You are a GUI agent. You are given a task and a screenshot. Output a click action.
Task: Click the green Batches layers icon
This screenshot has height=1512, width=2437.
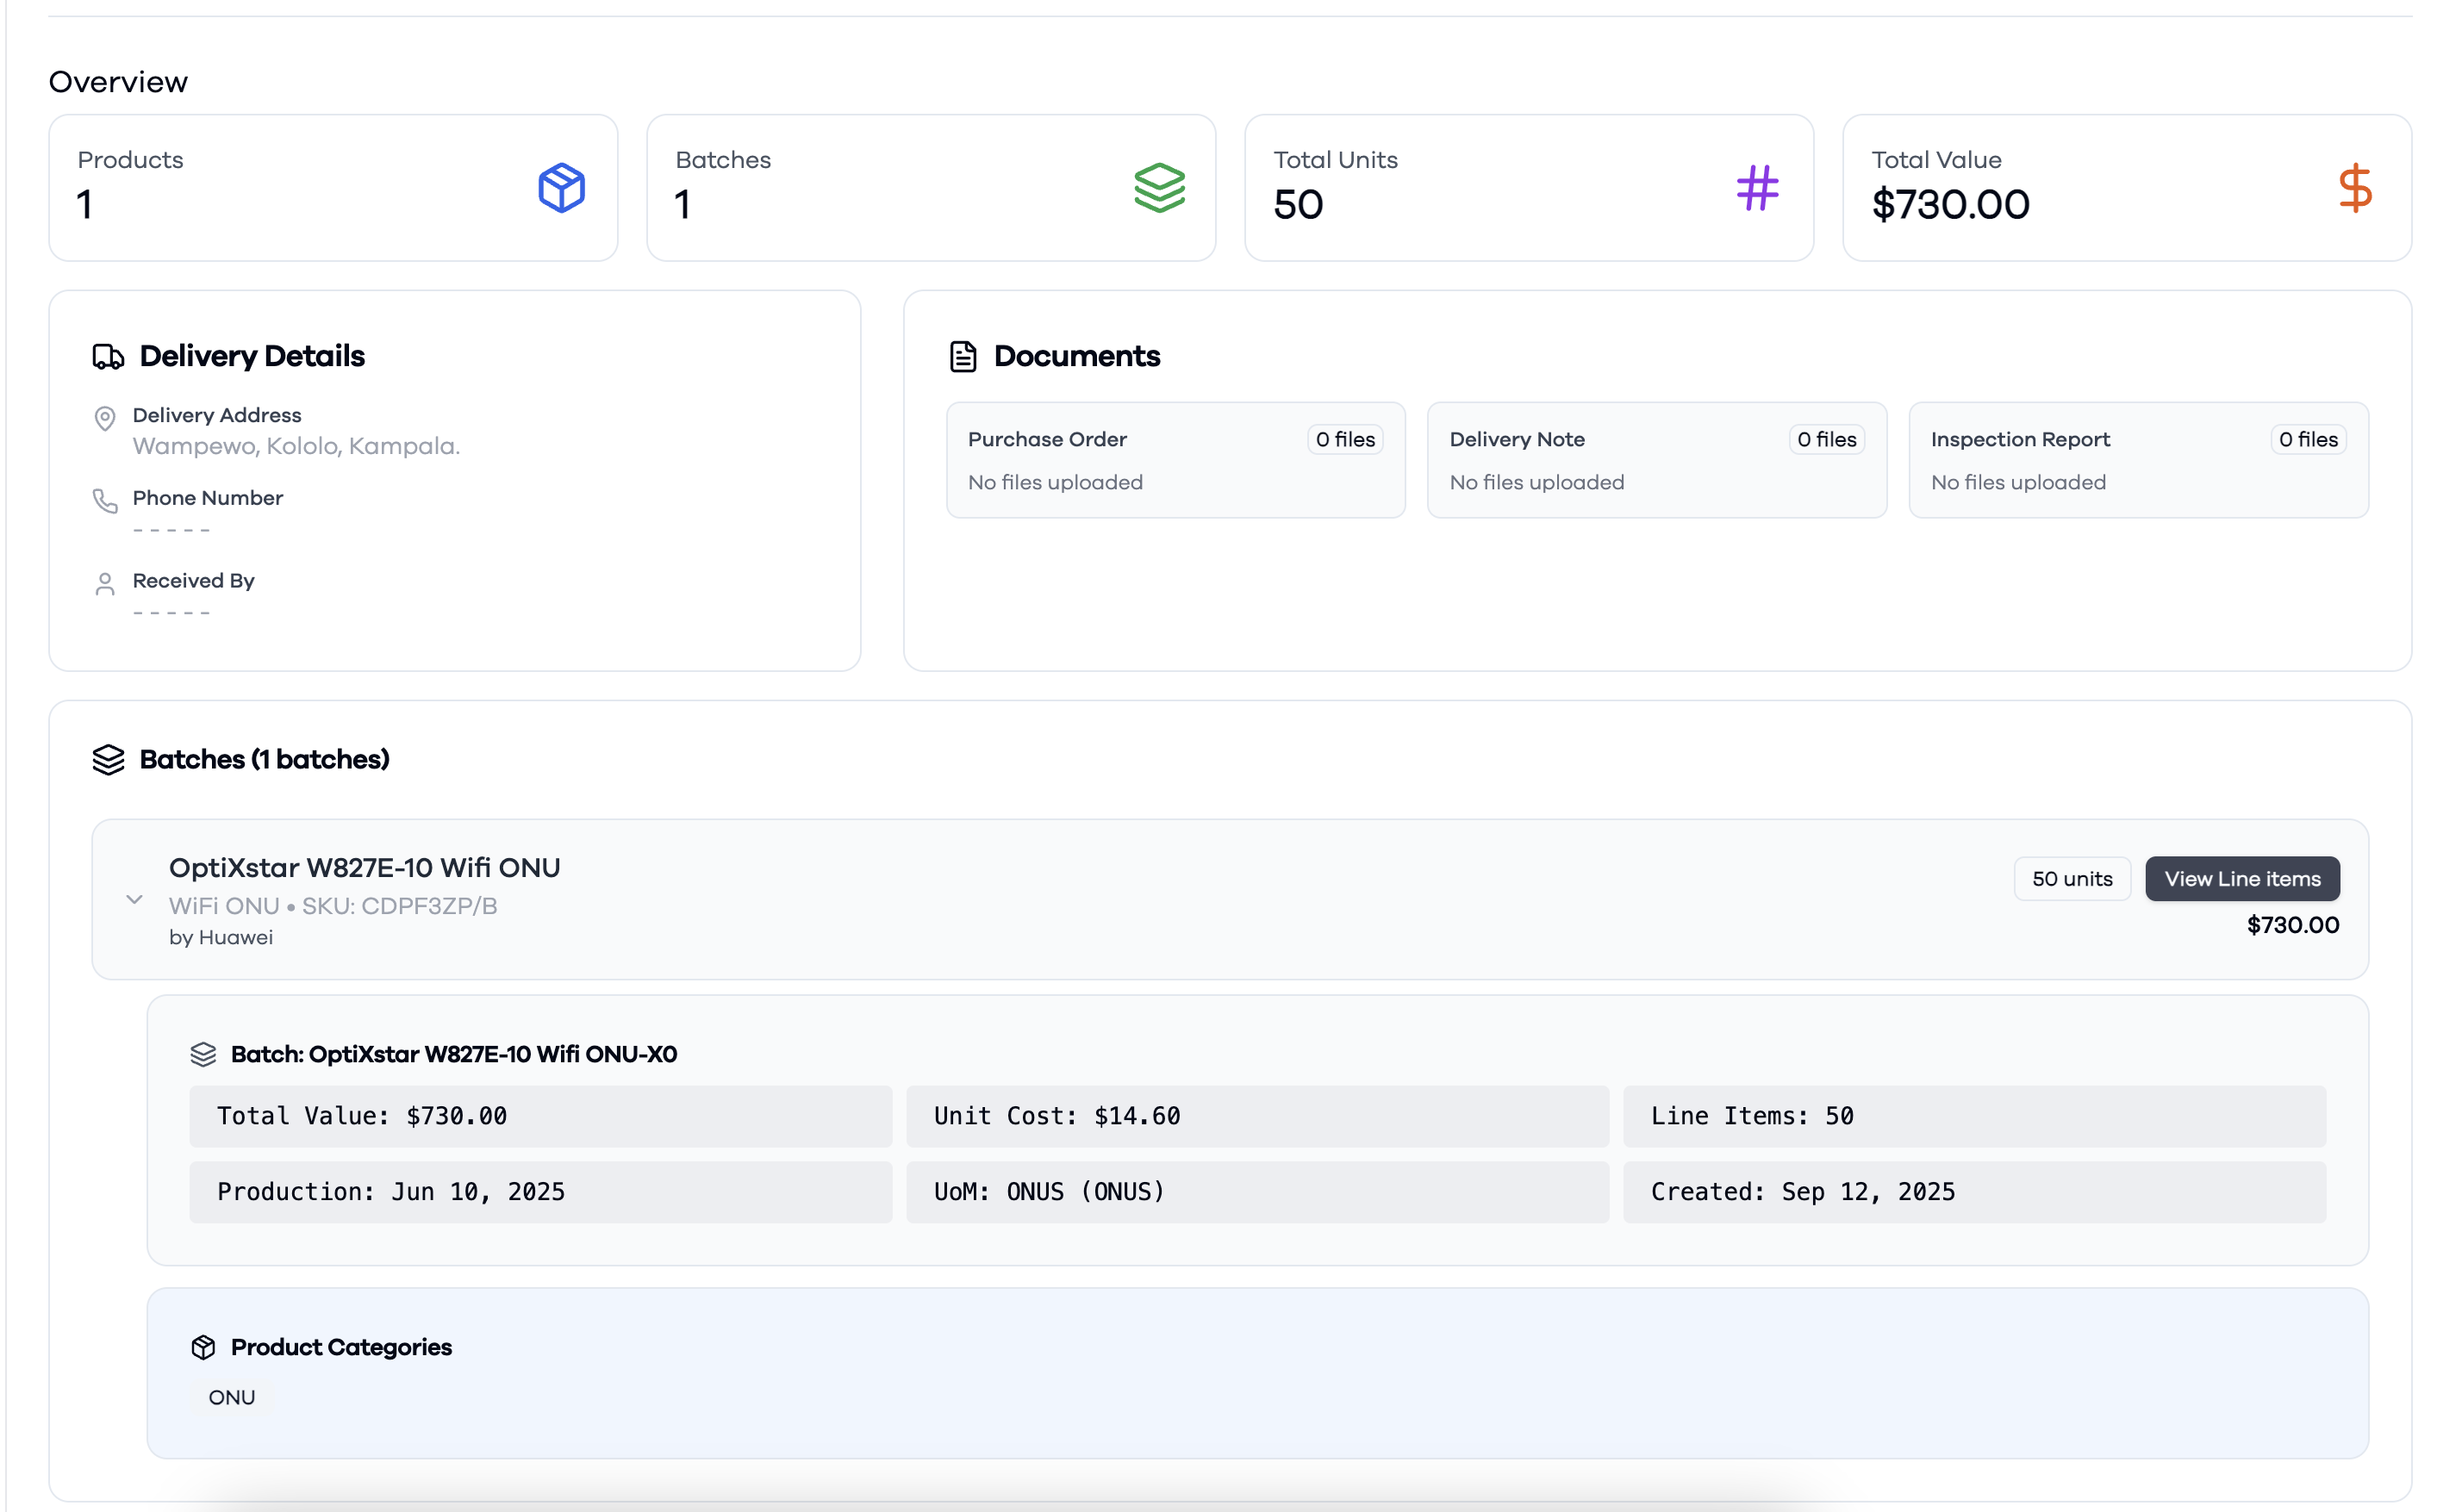pyautogui.click(x=1159, y=188)
